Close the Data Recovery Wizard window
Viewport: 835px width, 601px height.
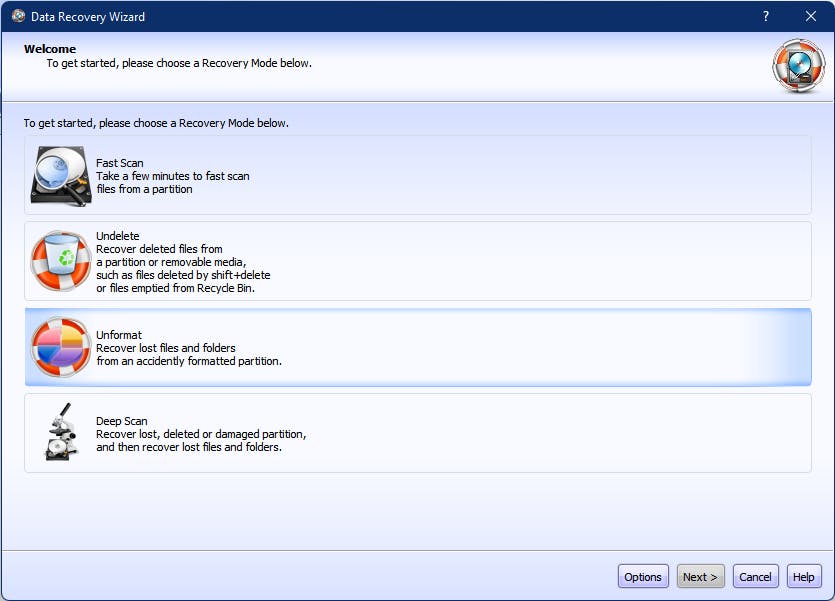click(x=810, y=16)
